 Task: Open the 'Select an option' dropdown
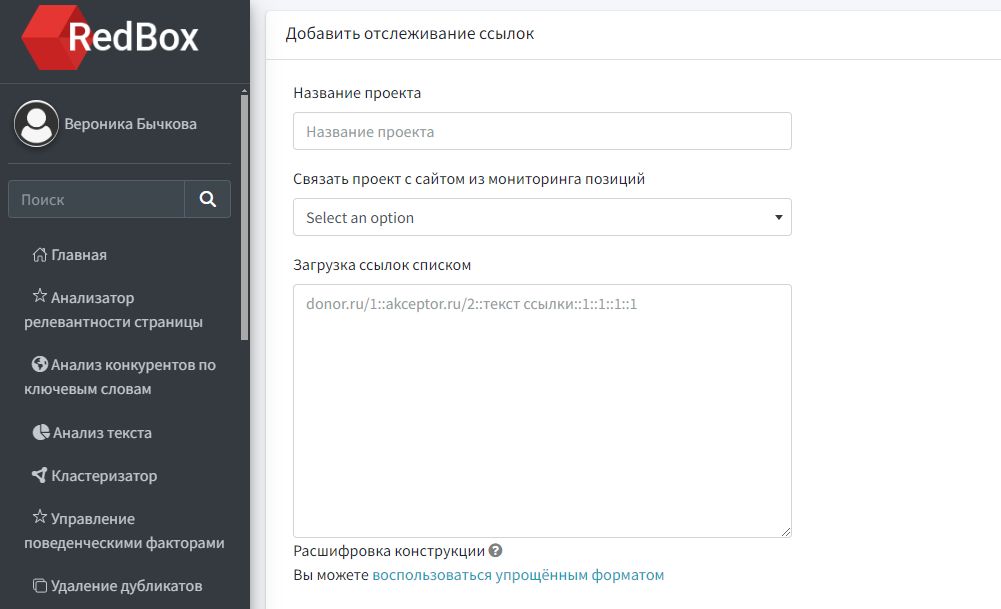tap(542, 217)
